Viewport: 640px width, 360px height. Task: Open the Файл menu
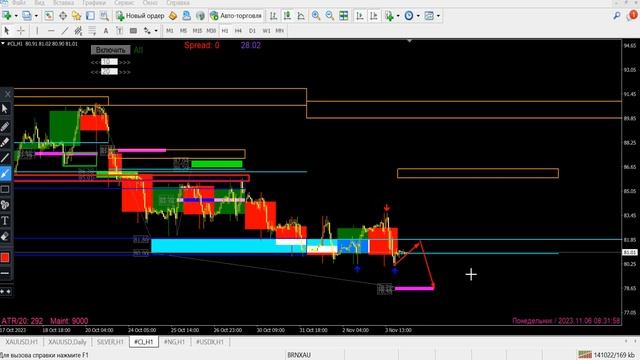(x=19, y=2)
